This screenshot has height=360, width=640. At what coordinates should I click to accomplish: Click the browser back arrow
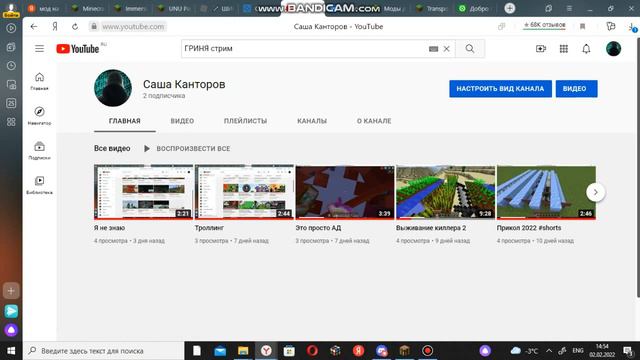34,27
